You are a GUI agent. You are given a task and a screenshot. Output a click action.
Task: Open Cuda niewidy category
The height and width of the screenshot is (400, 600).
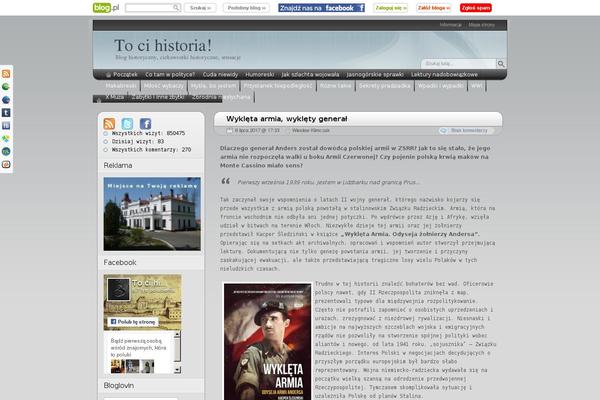pos(220,75)
